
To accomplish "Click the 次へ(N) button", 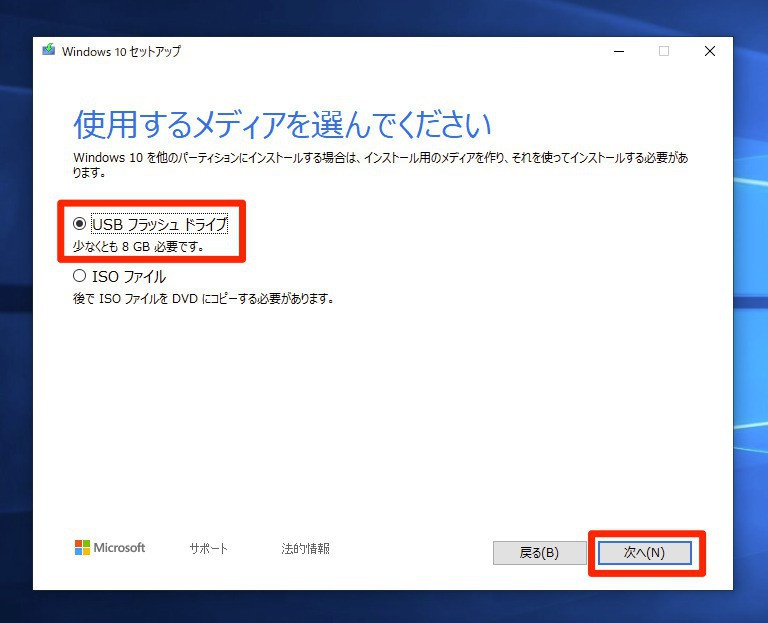I will click(x=645, y=552).
